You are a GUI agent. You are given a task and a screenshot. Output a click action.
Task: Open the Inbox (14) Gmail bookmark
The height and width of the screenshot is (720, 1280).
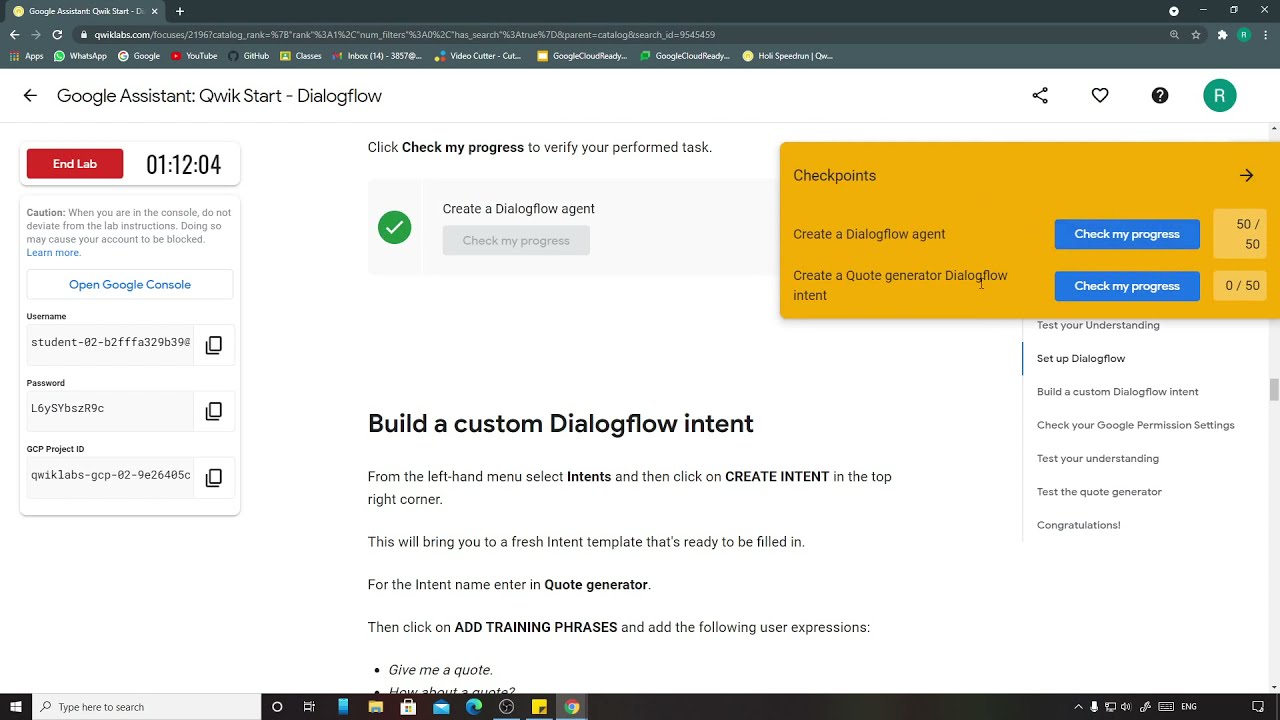point(377,56)
